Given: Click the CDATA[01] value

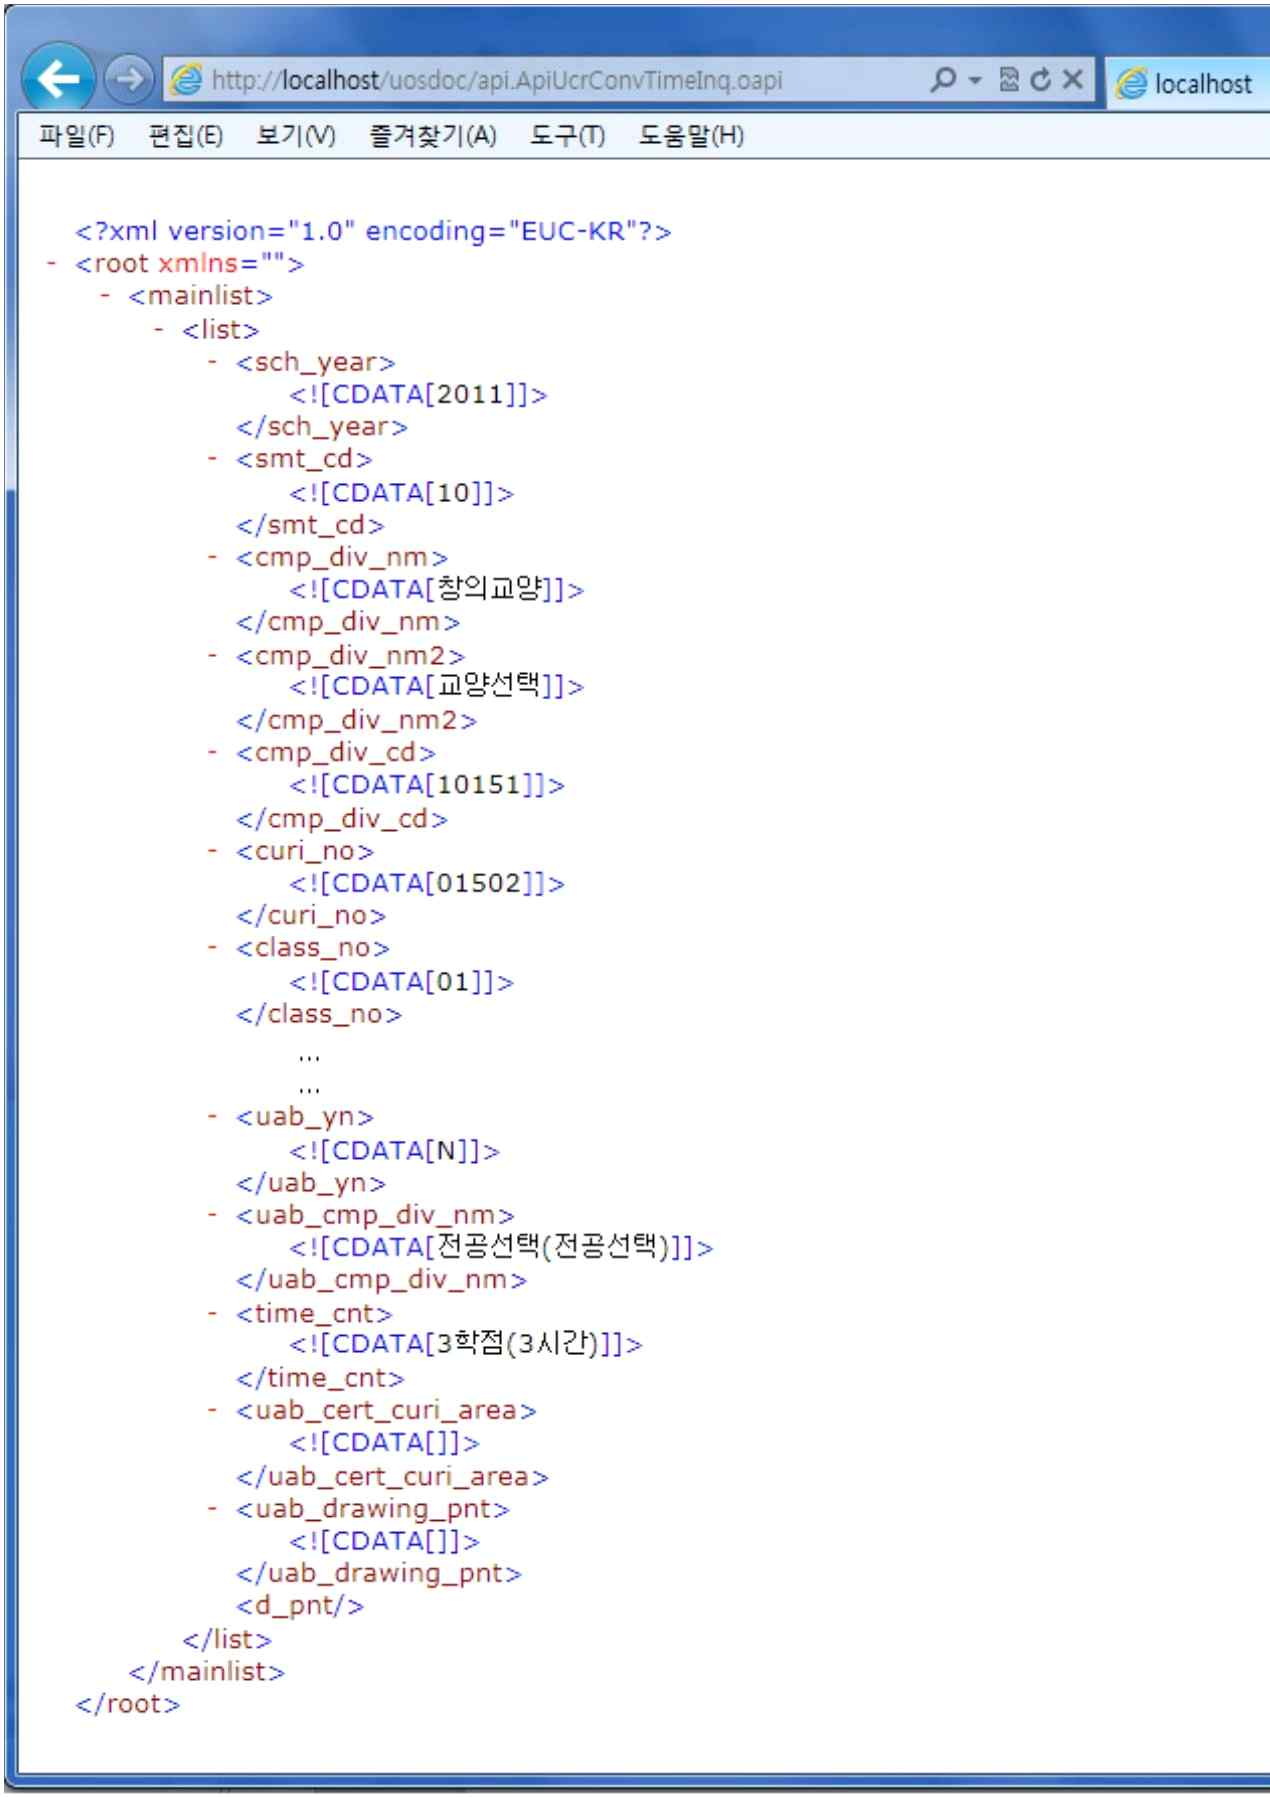Looking at the screenshot, I should pos(401,981).
